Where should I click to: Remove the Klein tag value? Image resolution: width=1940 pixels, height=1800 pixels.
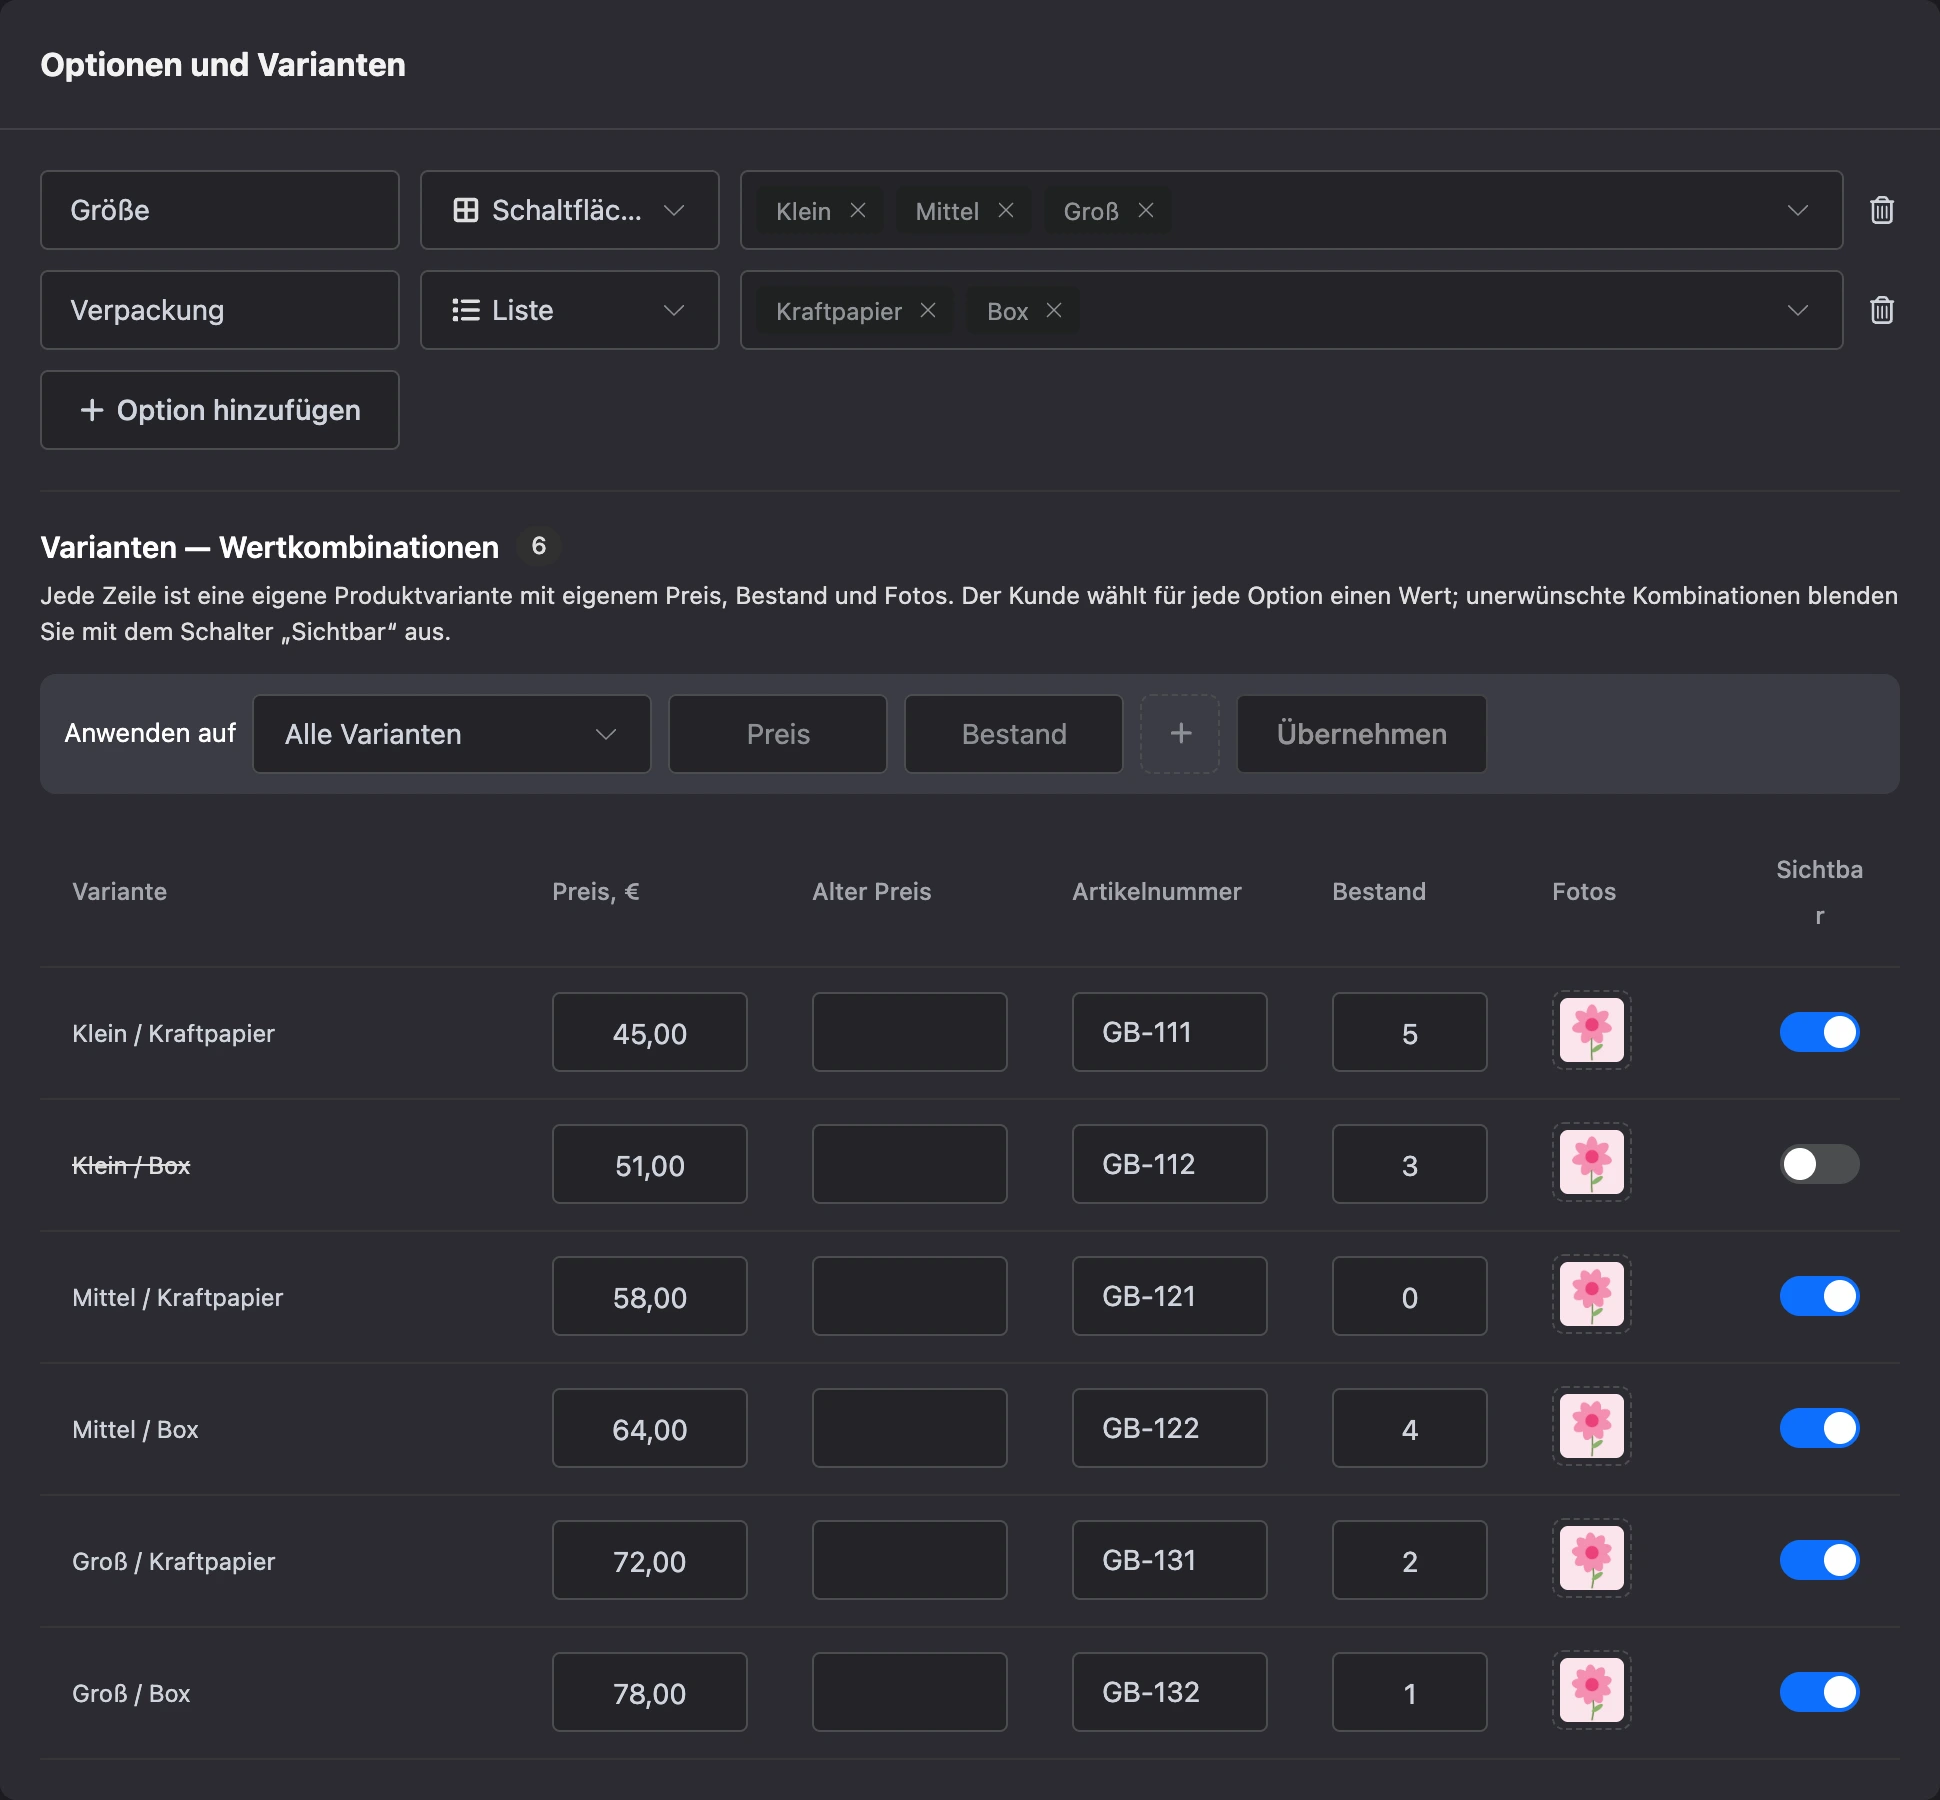coord(858,211)
